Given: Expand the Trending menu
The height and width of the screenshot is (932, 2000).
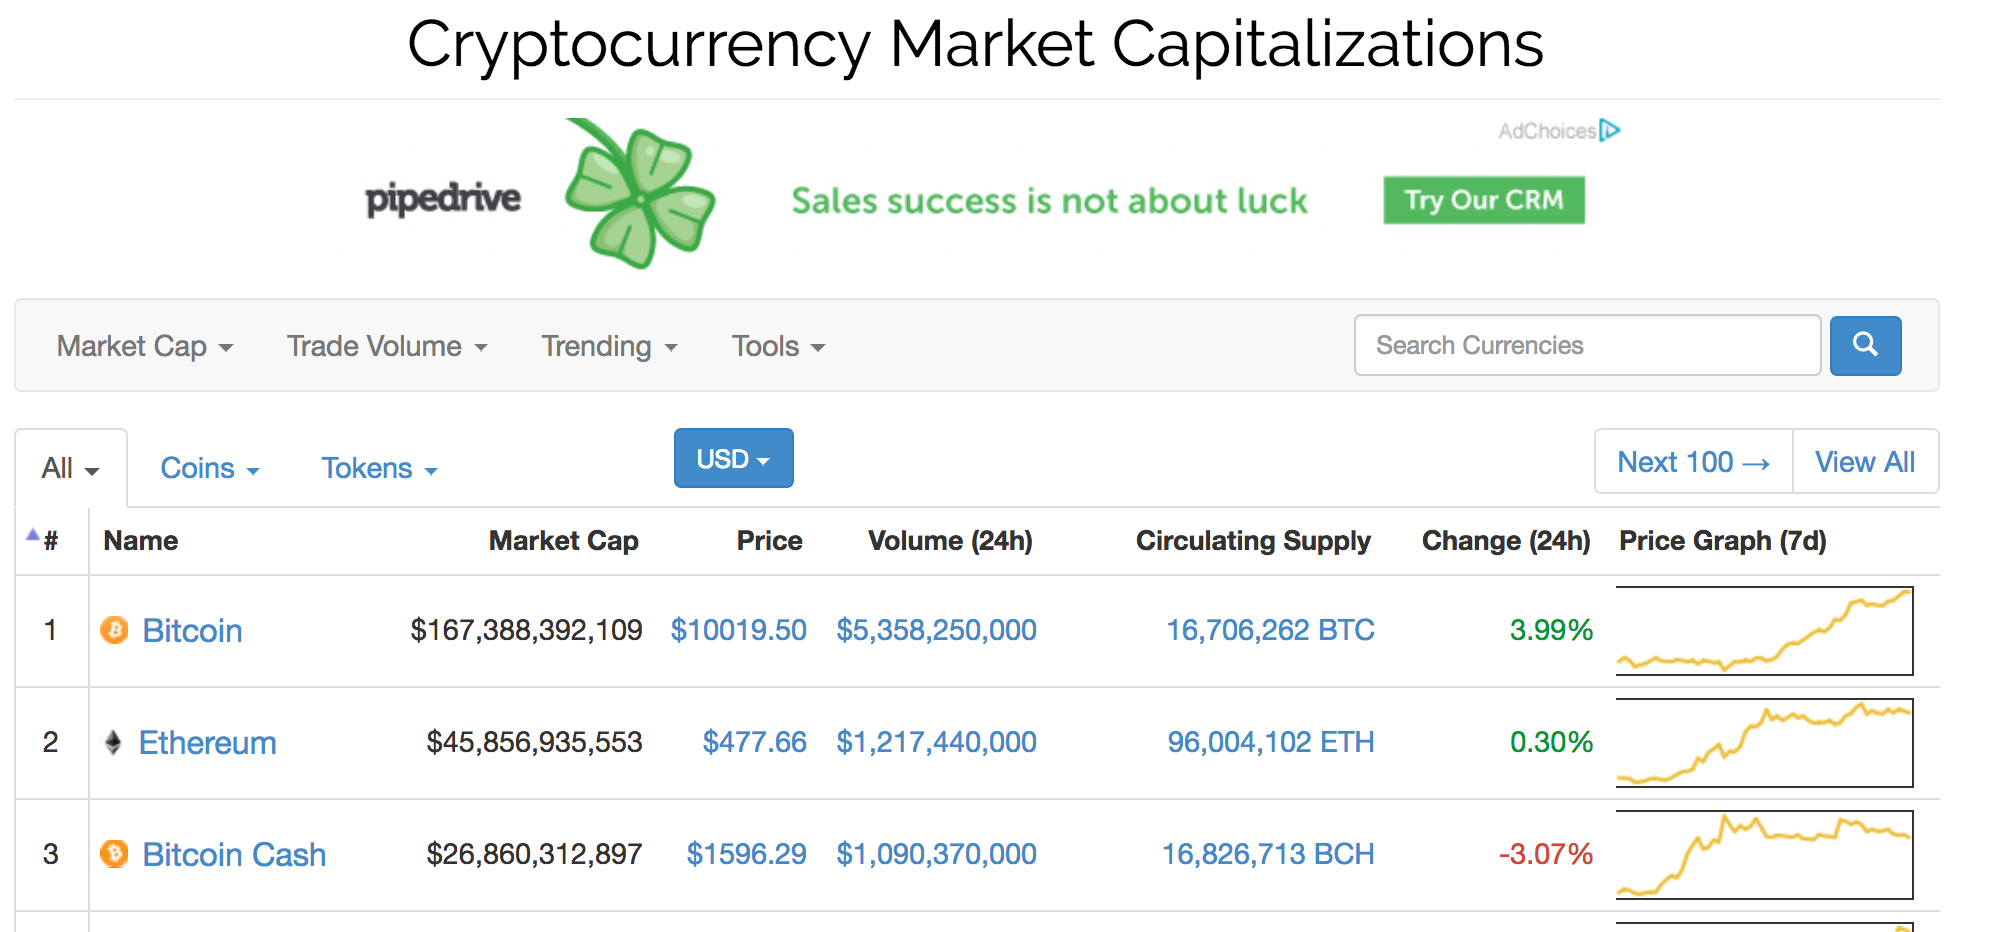Looking at the screenshot, I should click(x=609, y=346).
